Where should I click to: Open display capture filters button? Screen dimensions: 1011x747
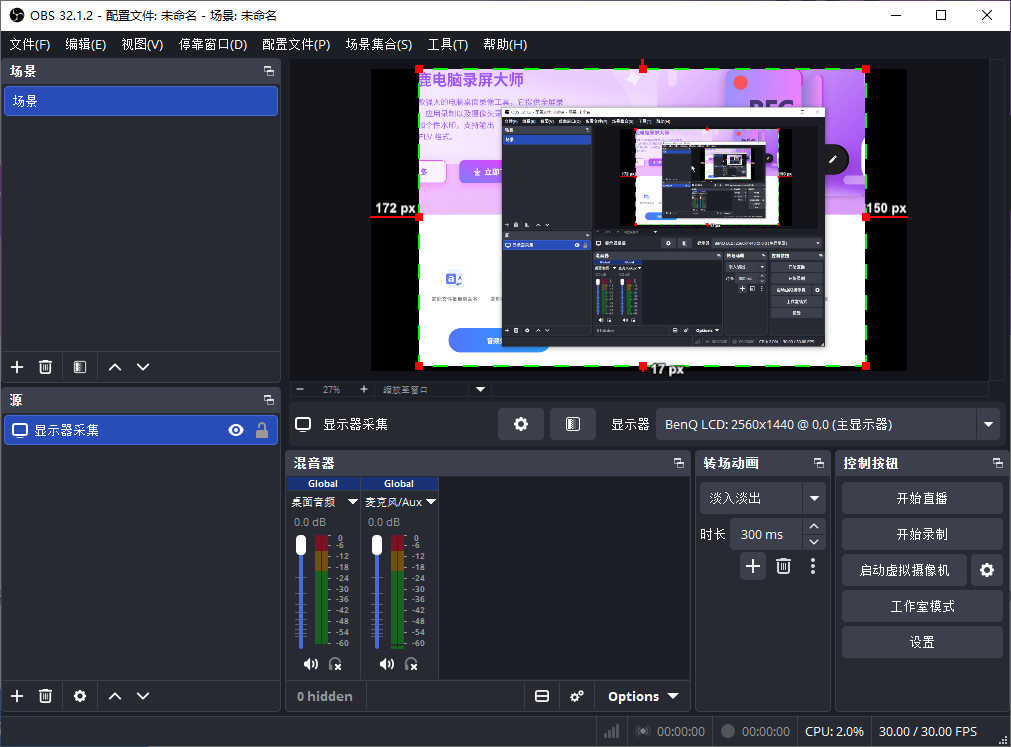click(573, 424)
